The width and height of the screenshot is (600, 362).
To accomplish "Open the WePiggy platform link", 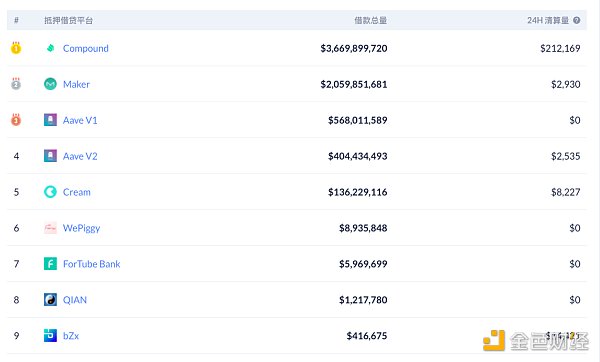I will pyautogui.click(x=82, y=228).
